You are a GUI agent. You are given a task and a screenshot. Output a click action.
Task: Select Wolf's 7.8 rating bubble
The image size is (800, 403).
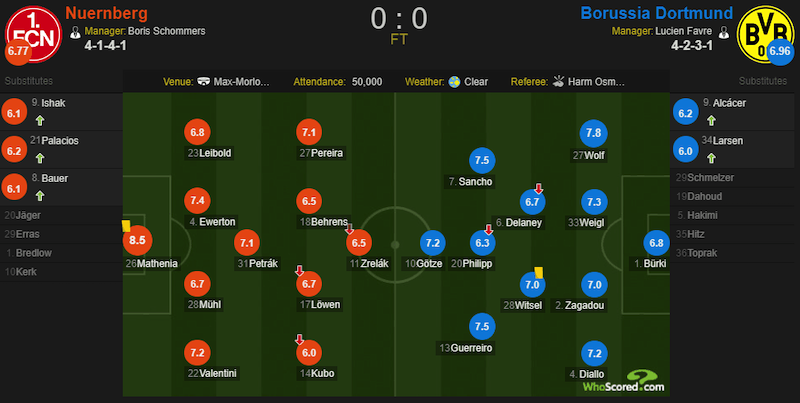click(x=593, y=133)
